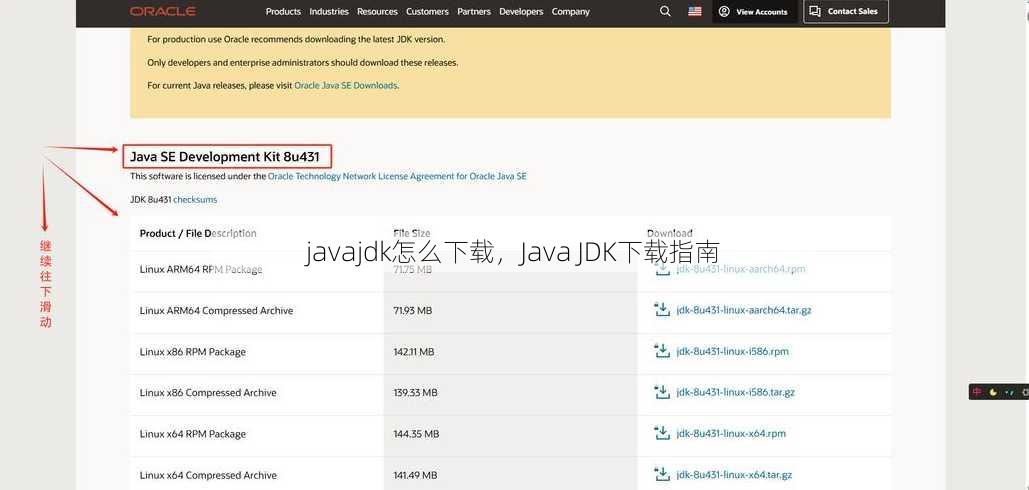Screen dimensions: 1029x490
Task: Open the JDK 8u431 checksums link
Action: coord(195,199)
